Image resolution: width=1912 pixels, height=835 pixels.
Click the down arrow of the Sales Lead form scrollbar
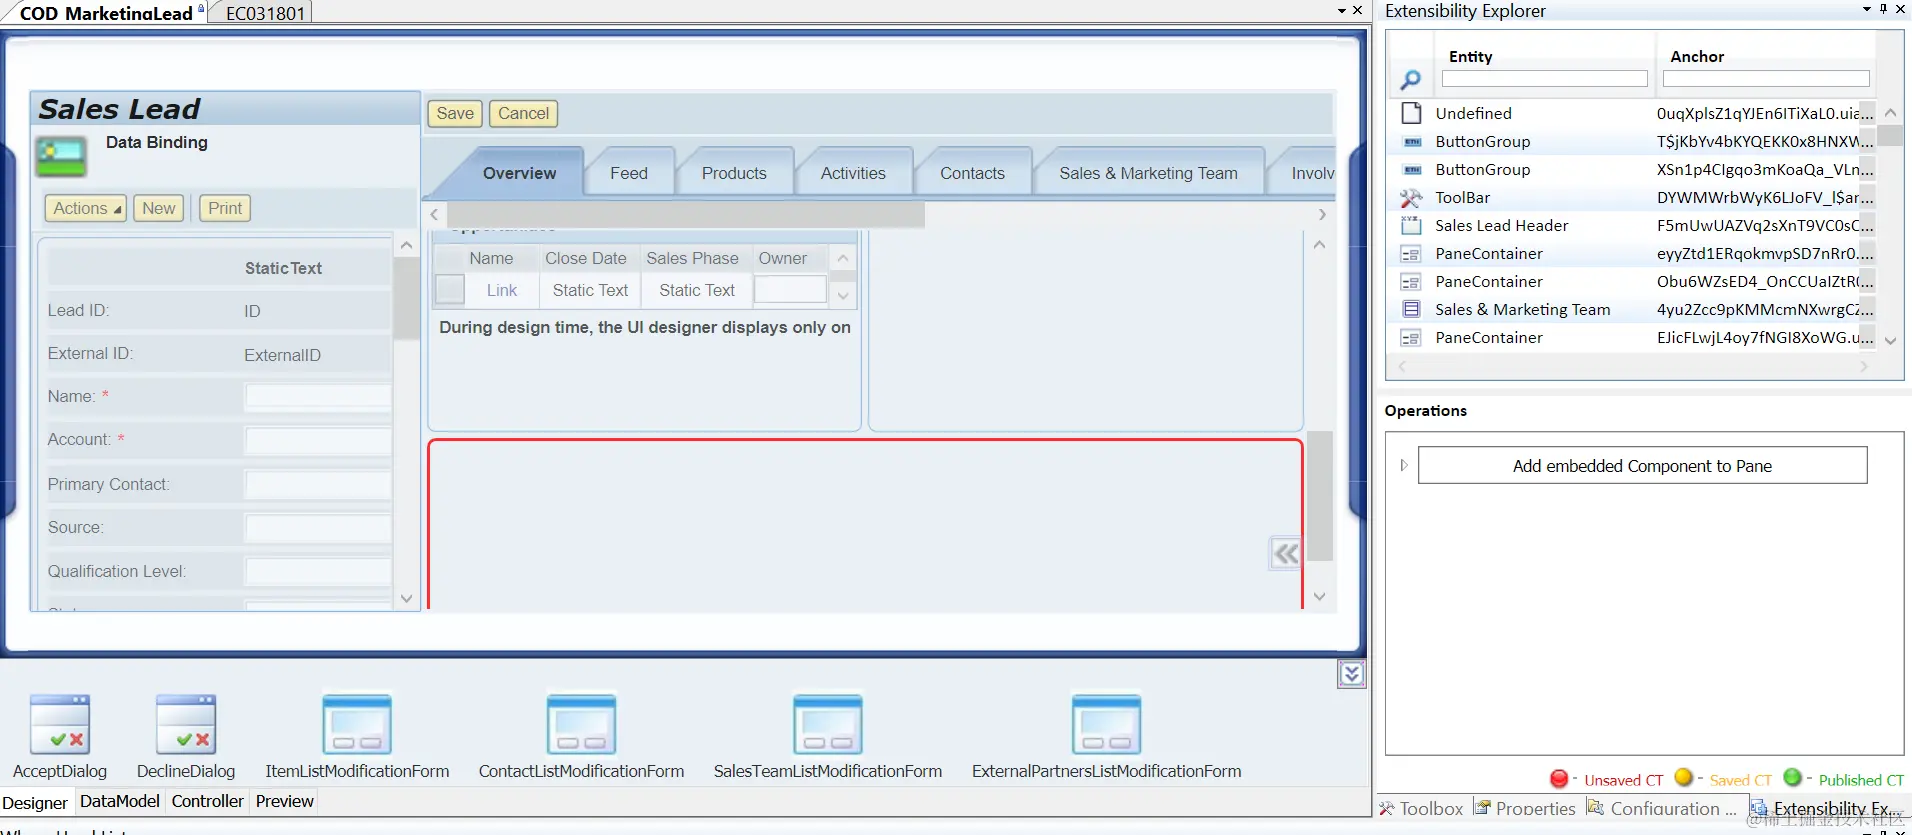(x=406, y=598)
